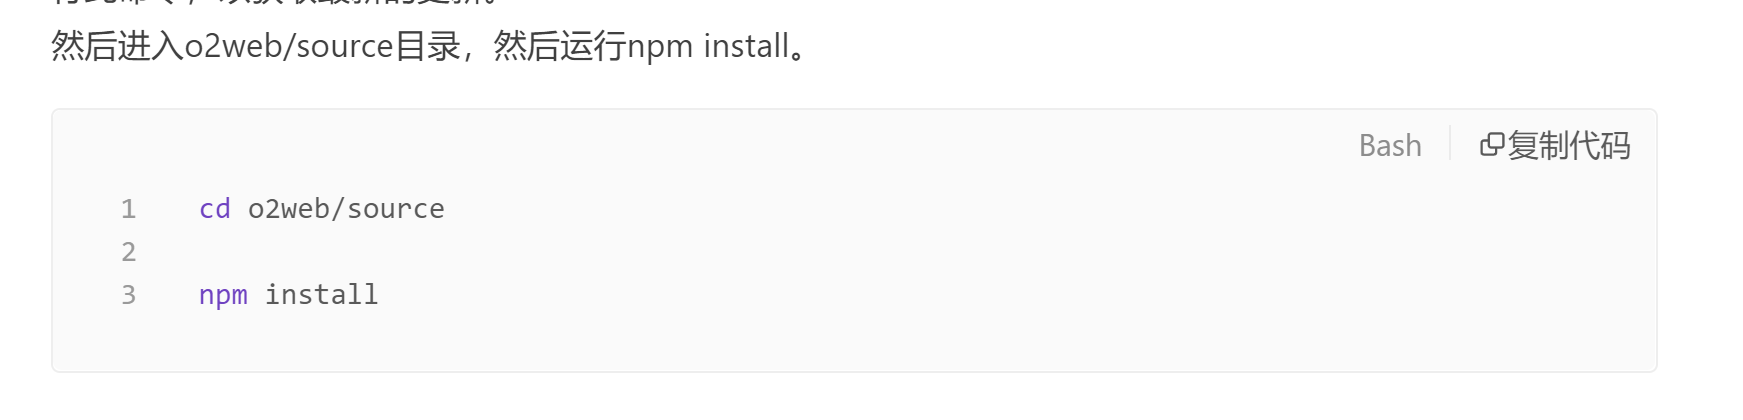Click the divider between Bash and copy
This screenshot has height=420, width=1743.
[x=1450, y=145]
